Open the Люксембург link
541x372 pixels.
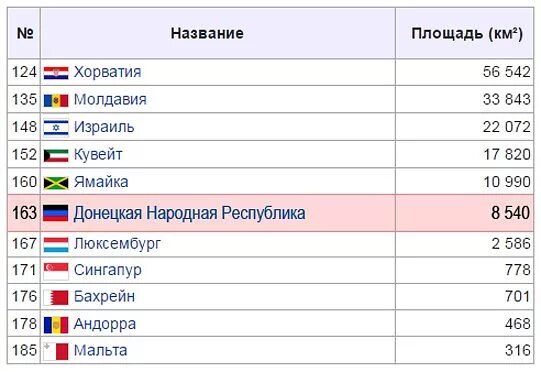117,244
